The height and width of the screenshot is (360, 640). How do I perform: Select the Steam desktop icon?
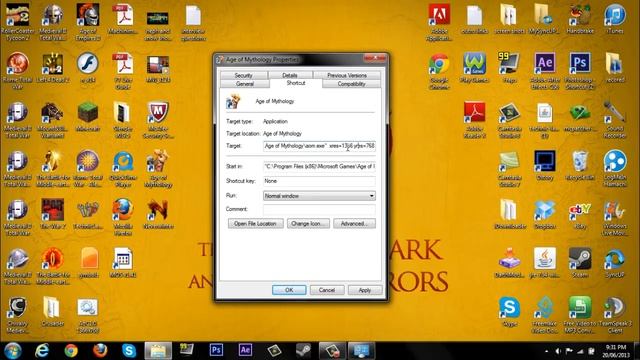[x=580, y=263]
